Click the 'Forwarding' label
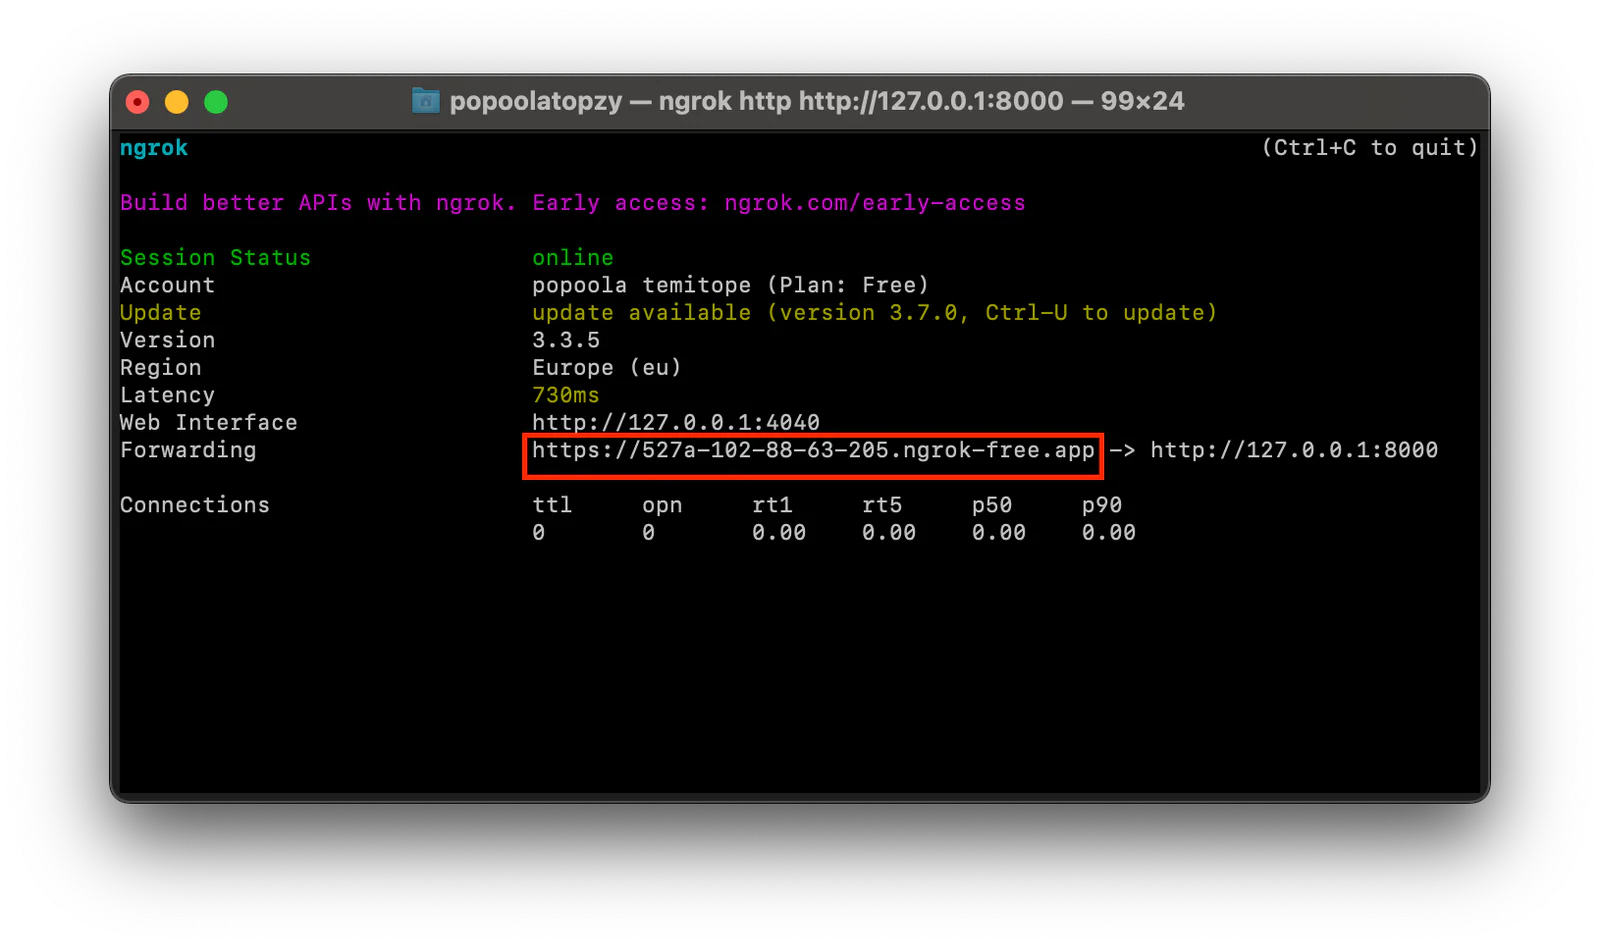This screenshot has width=1600, height=948. point(188,450)
